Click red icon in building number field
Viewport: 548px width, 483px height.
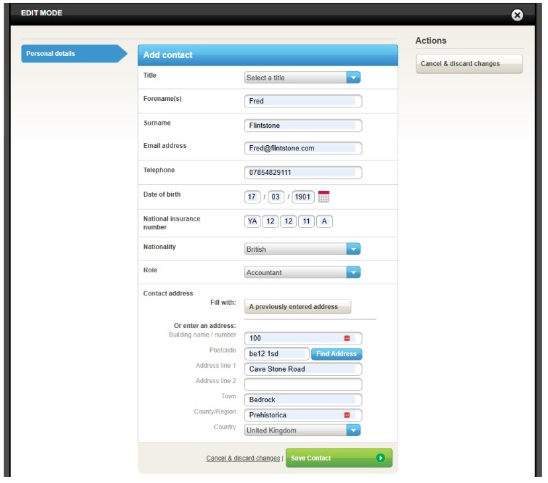pos(347,338)
